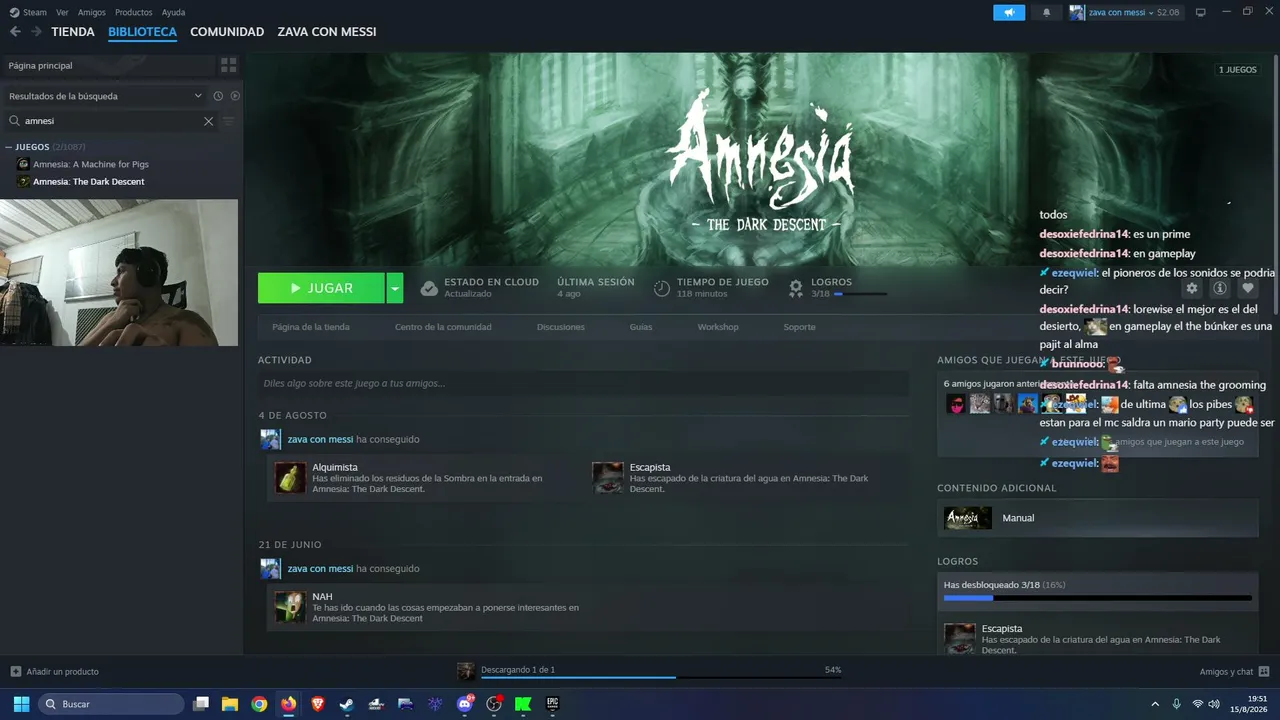The image size is (1280, 720).
Task: Open the Ver menu
Action: [62, 12]
